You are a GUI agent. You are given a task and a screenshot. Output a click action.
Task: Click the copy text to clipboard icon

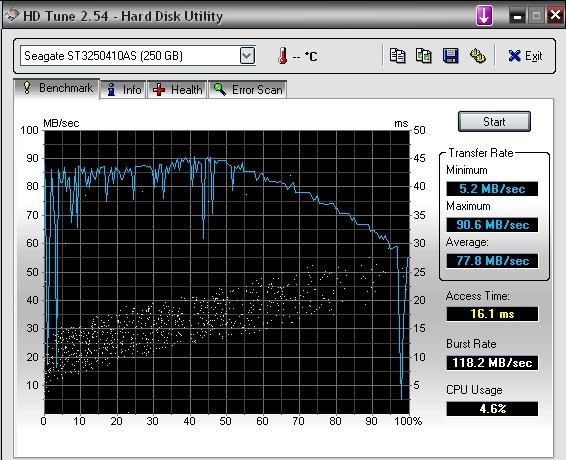click(397, 56)
